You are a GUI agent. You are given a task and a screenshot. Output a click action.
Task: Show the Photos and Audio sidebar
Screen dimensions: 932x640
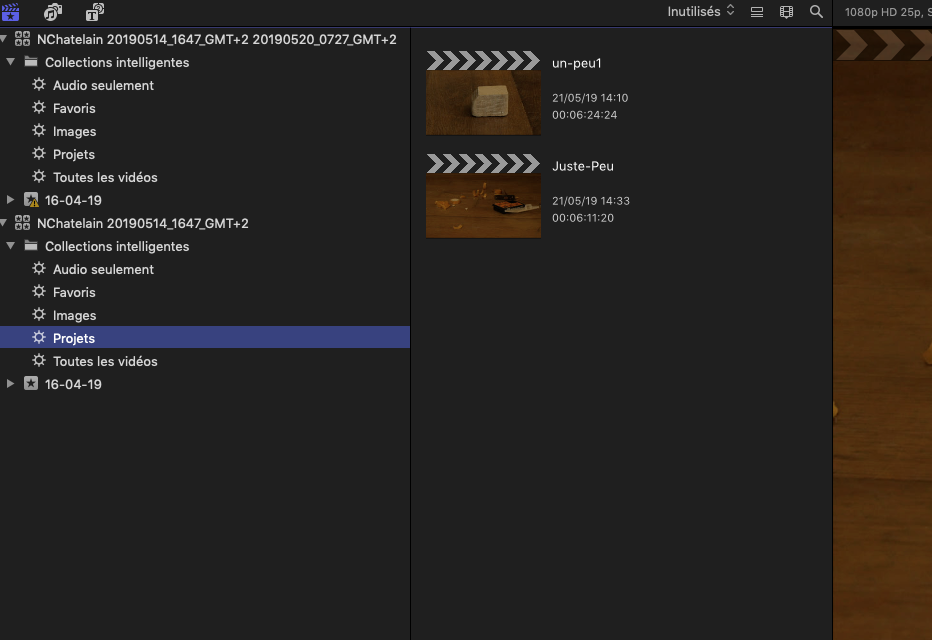(x=53, y=12)
